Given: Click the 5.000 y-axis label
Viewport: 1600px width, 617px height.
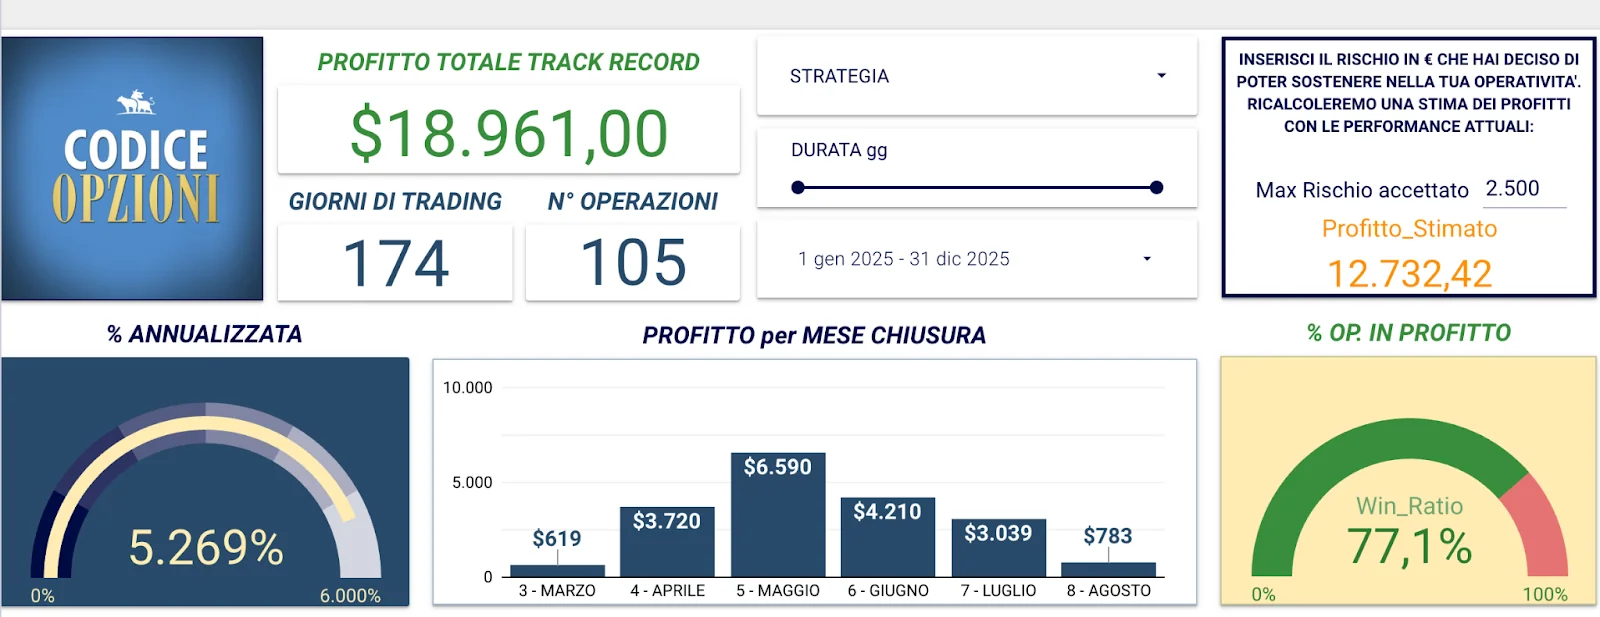Looking at the screenshot, I should (x=472, y=483).
